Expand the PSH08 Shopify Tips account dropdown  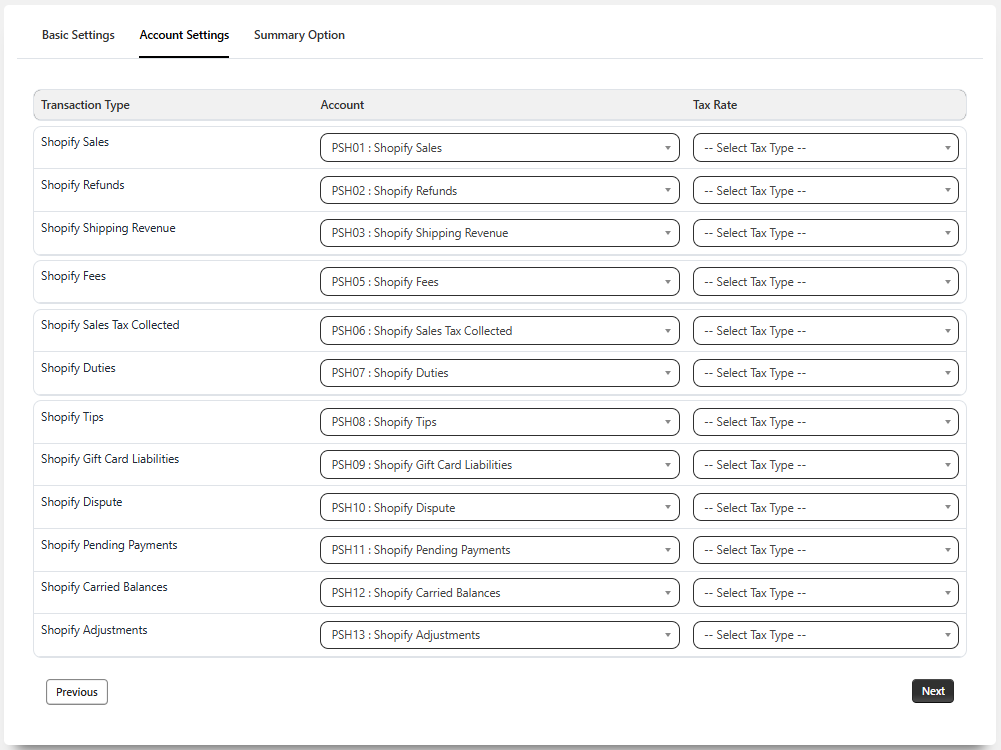[x=499, y=422]
